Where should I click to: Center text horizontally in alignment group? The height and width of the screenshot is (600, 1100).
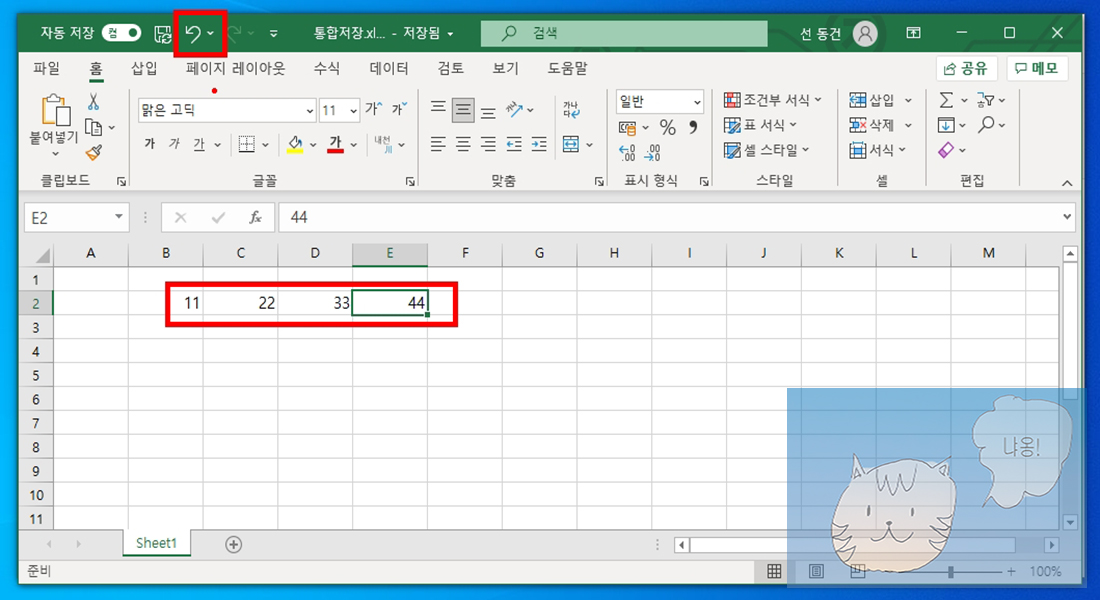tap(463, 145)
